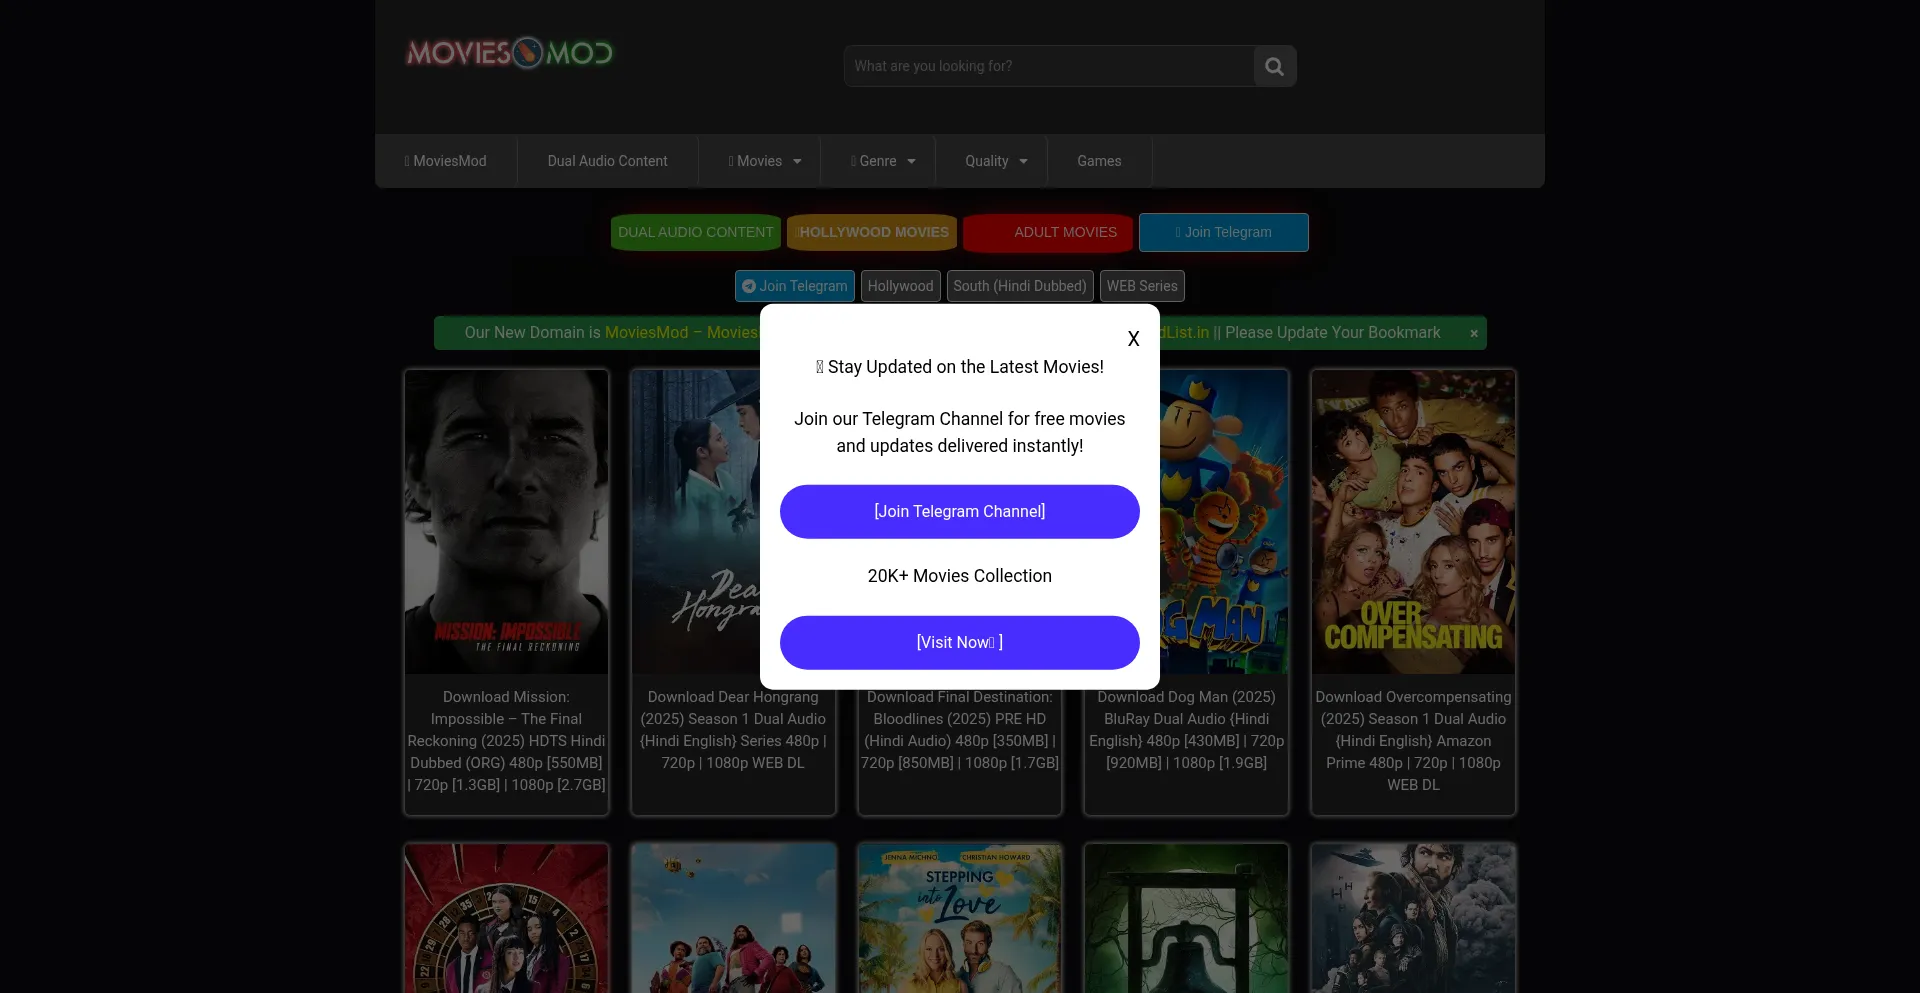Open the MoviesMod home menu item

[446, 161]
